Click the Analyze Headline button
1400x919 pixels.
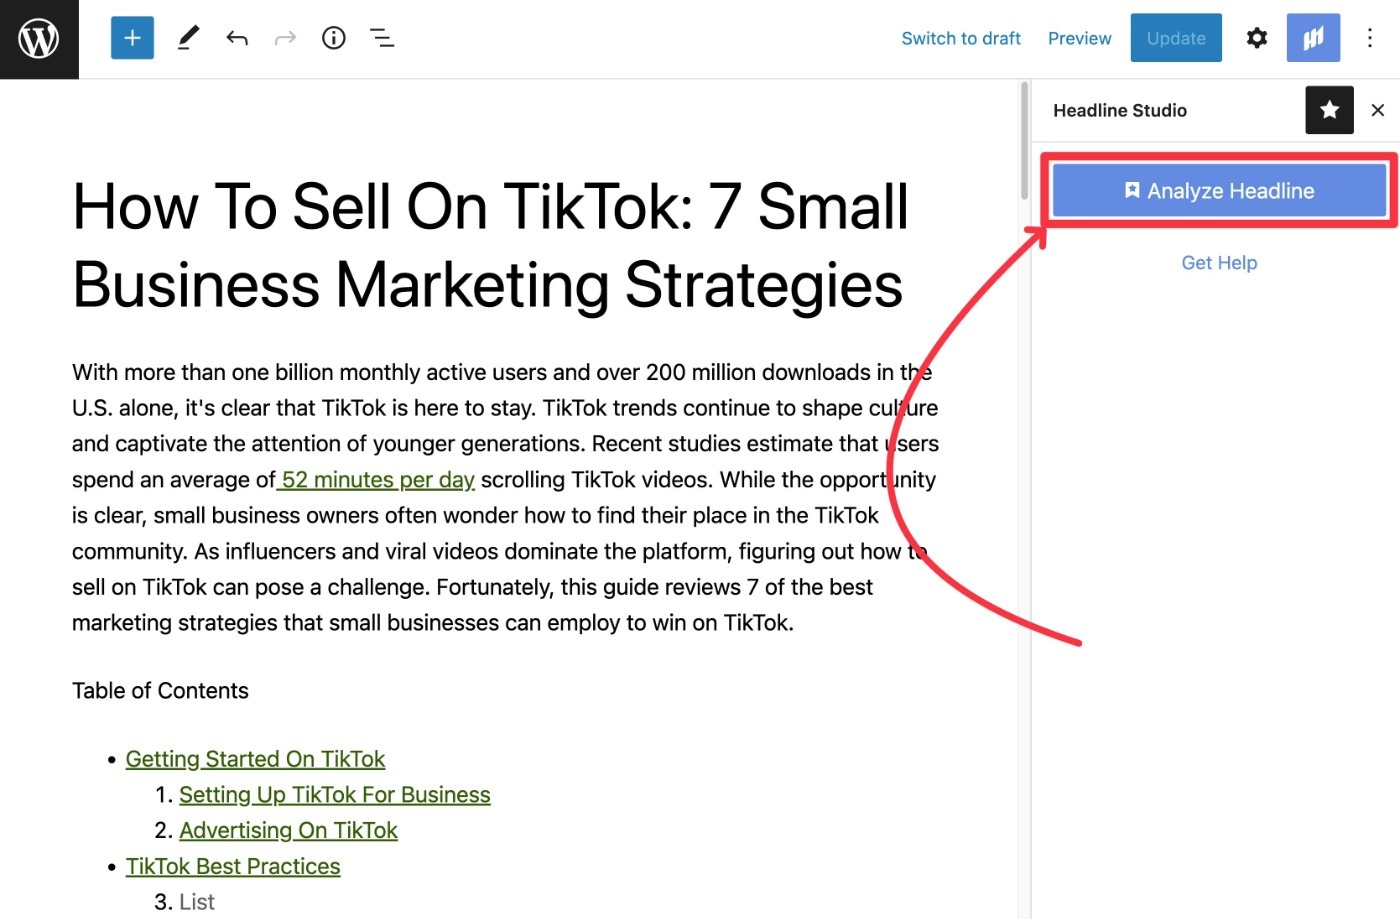click(x=1219, y=190)
